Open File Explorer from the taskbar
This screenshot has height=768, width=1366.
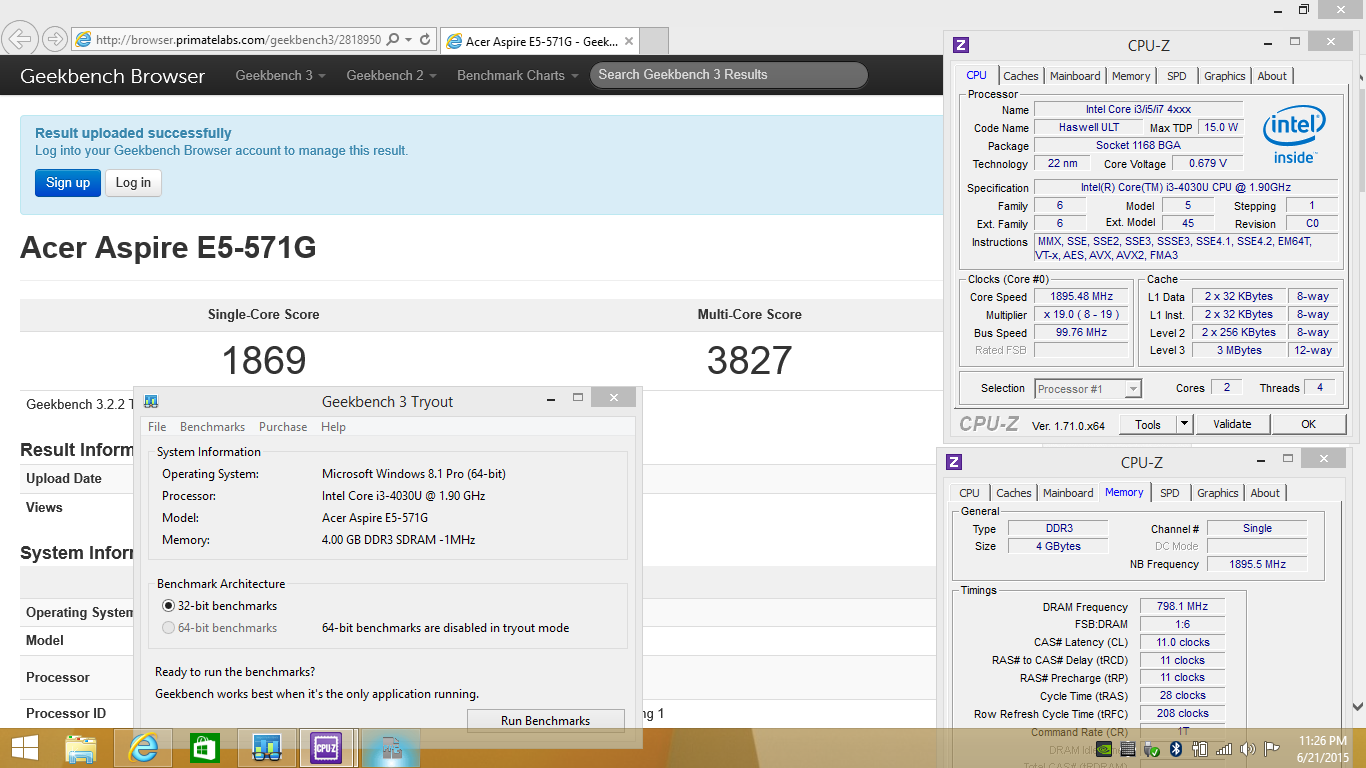tap(81, 748)
